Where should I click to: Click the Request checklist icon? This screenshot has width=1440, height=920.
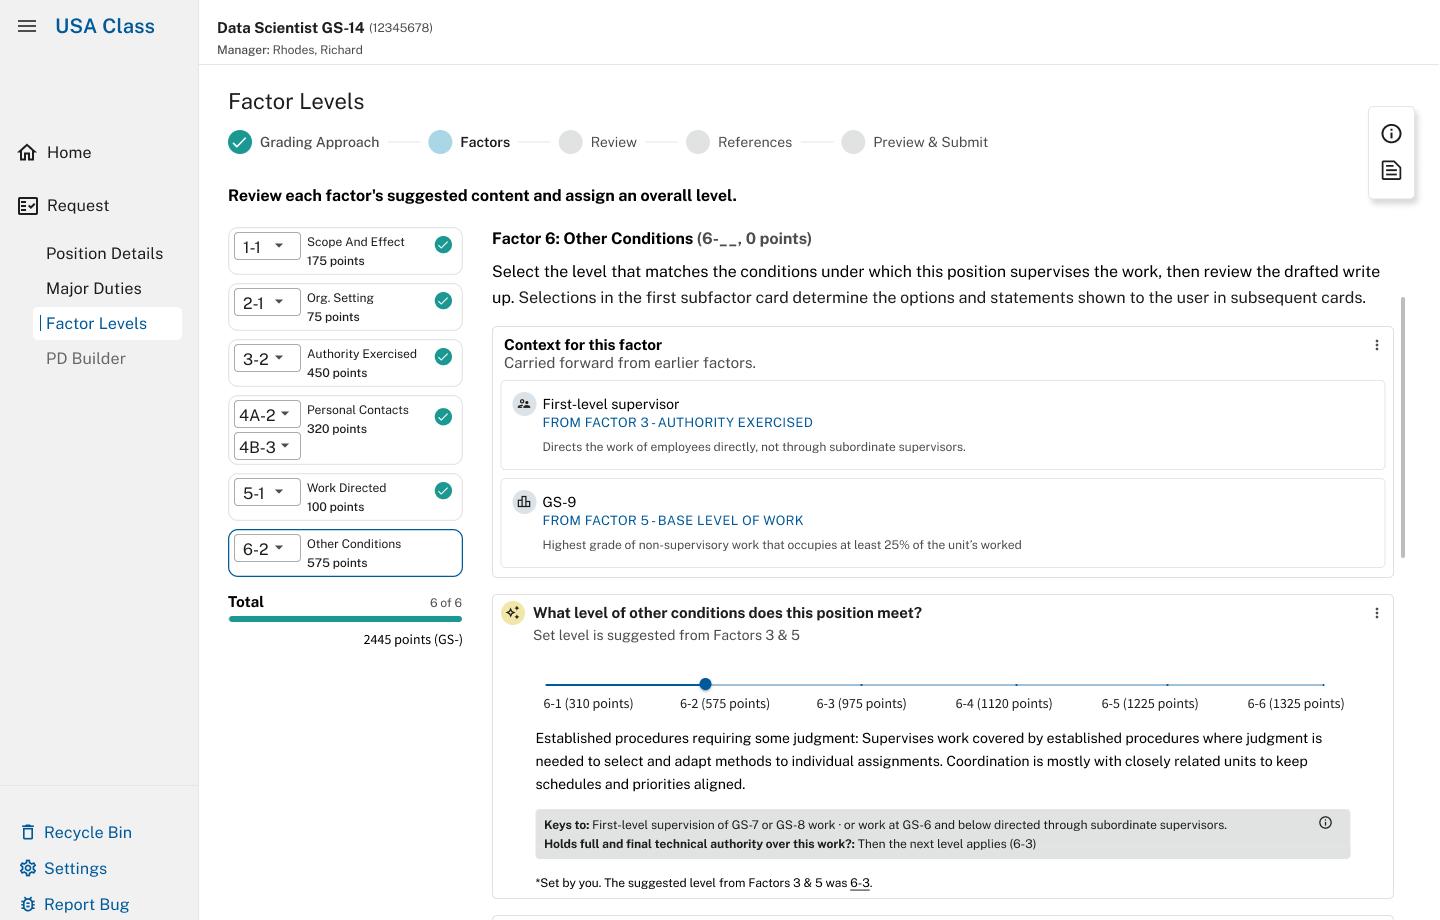(x=28, y=206)
